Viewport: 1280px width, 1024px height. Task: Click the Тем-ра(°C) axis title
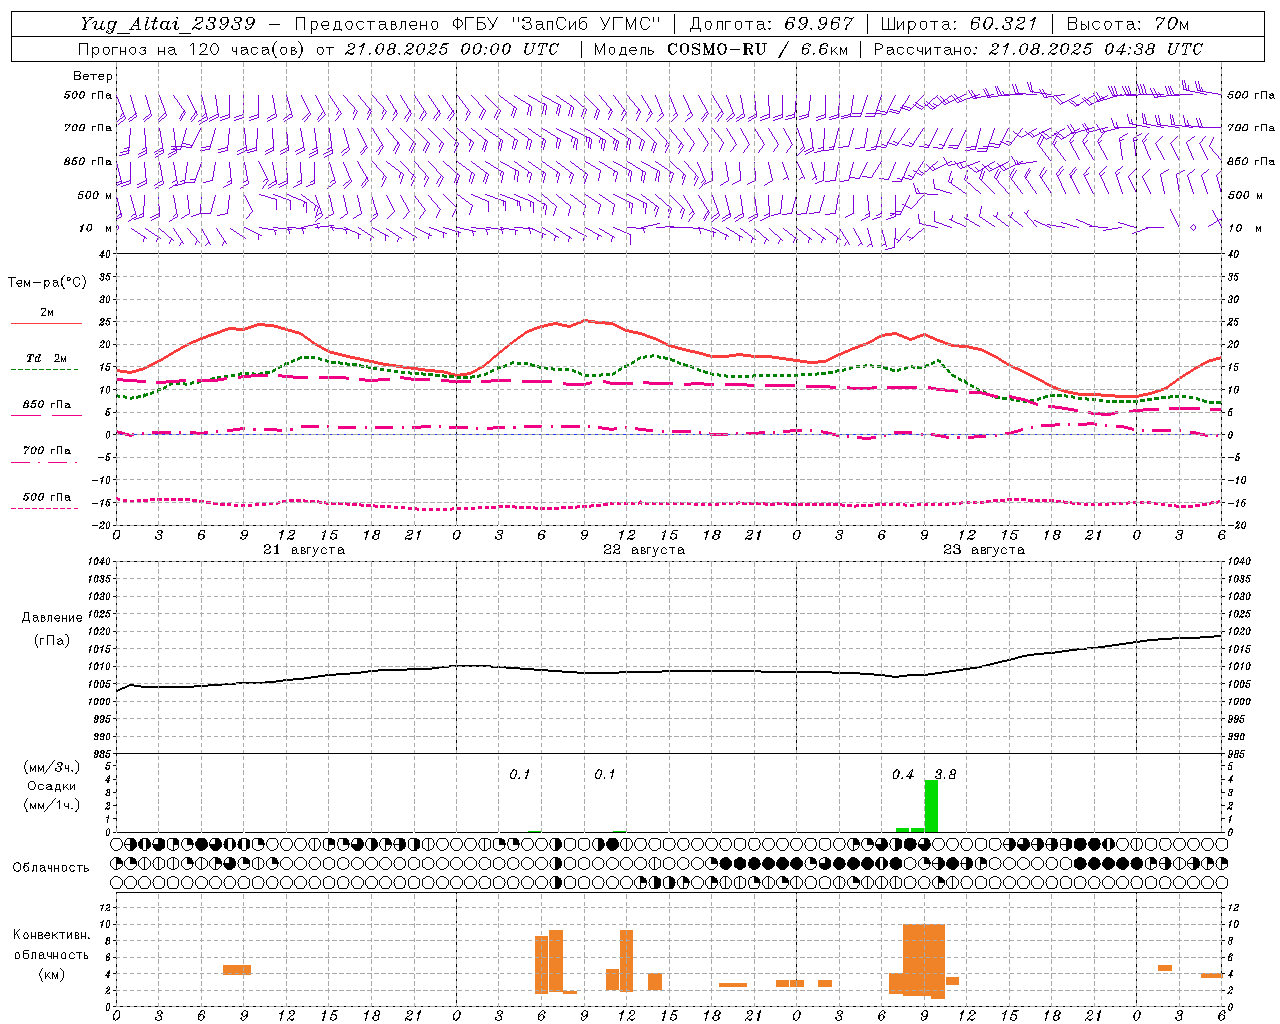[x=47, y=282]
